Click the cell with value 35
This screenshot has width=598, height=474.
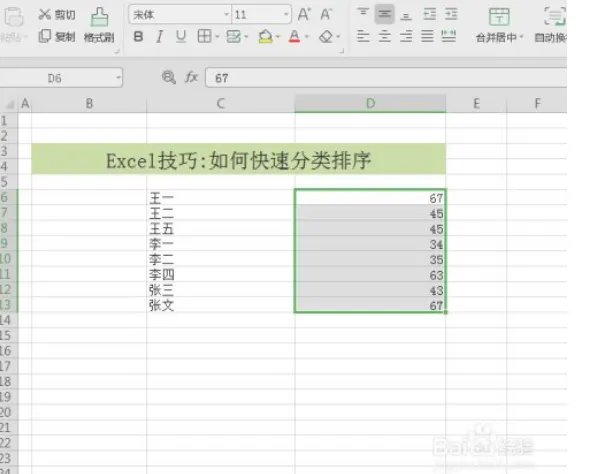[370, 259]
